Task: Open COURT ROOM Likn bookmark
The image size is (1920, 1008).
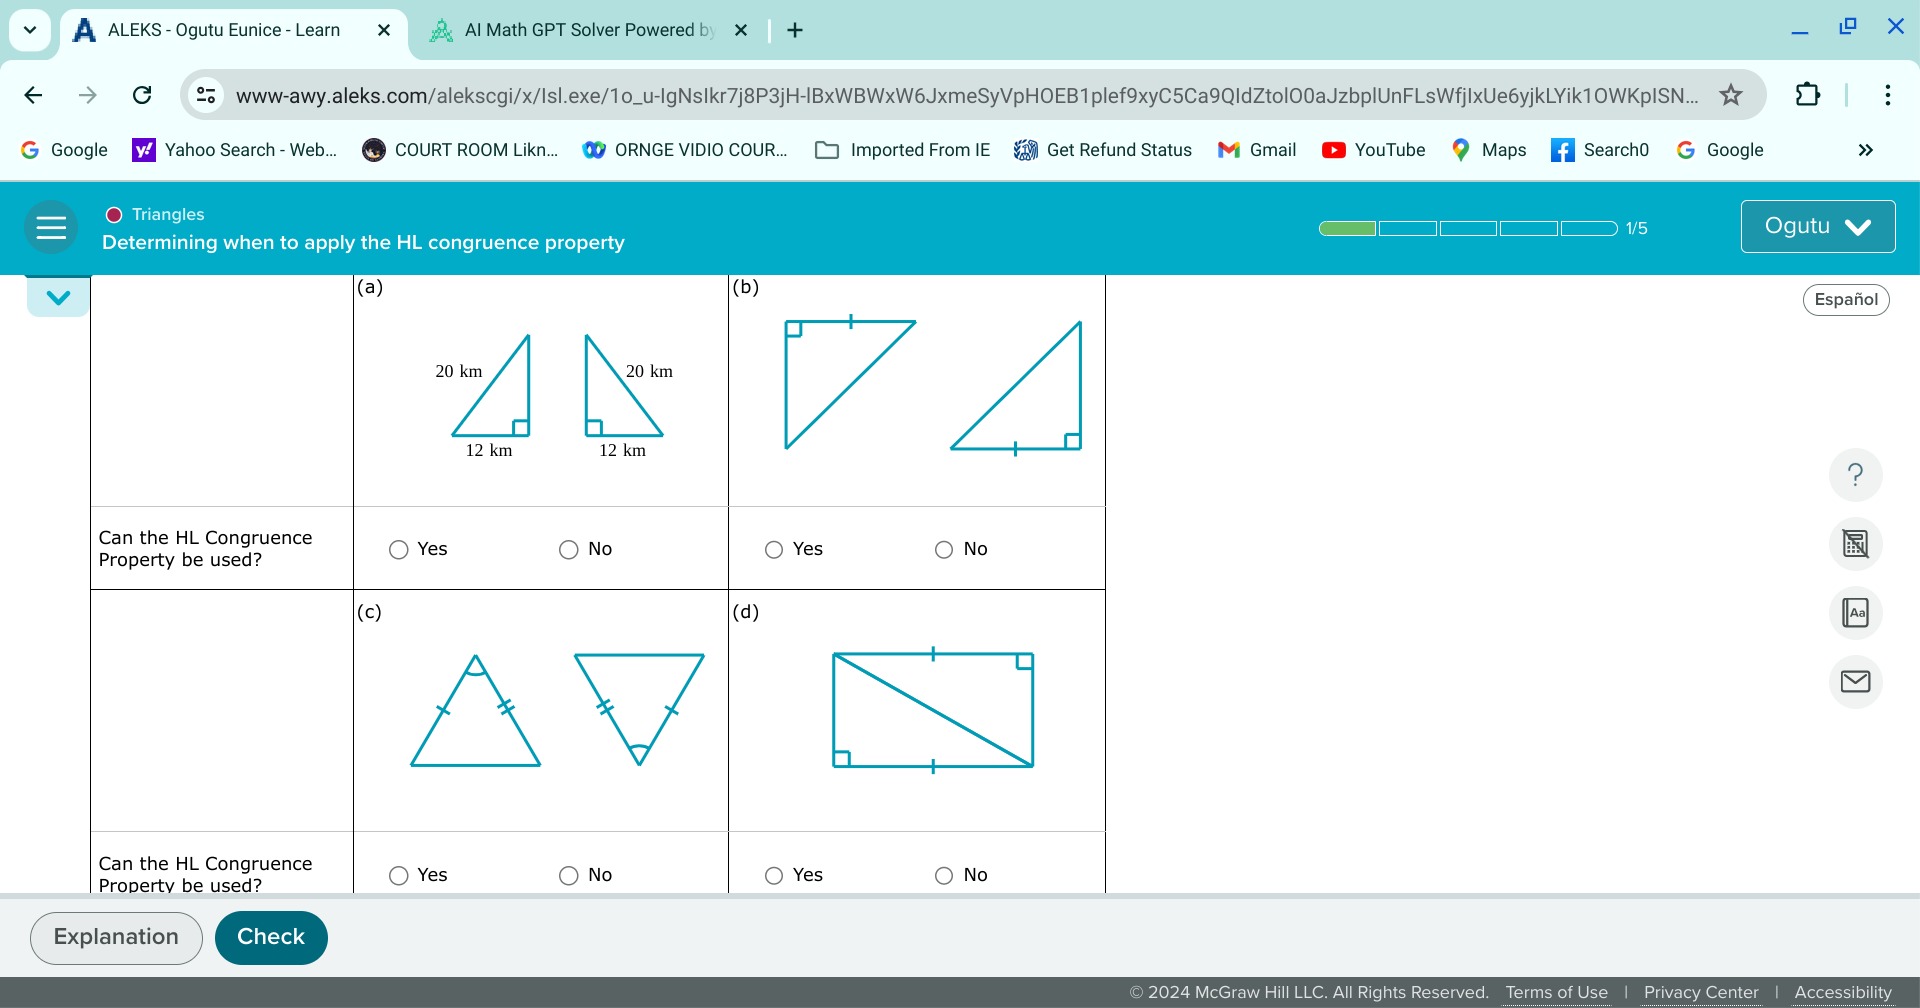Action: tap(460, 150)
